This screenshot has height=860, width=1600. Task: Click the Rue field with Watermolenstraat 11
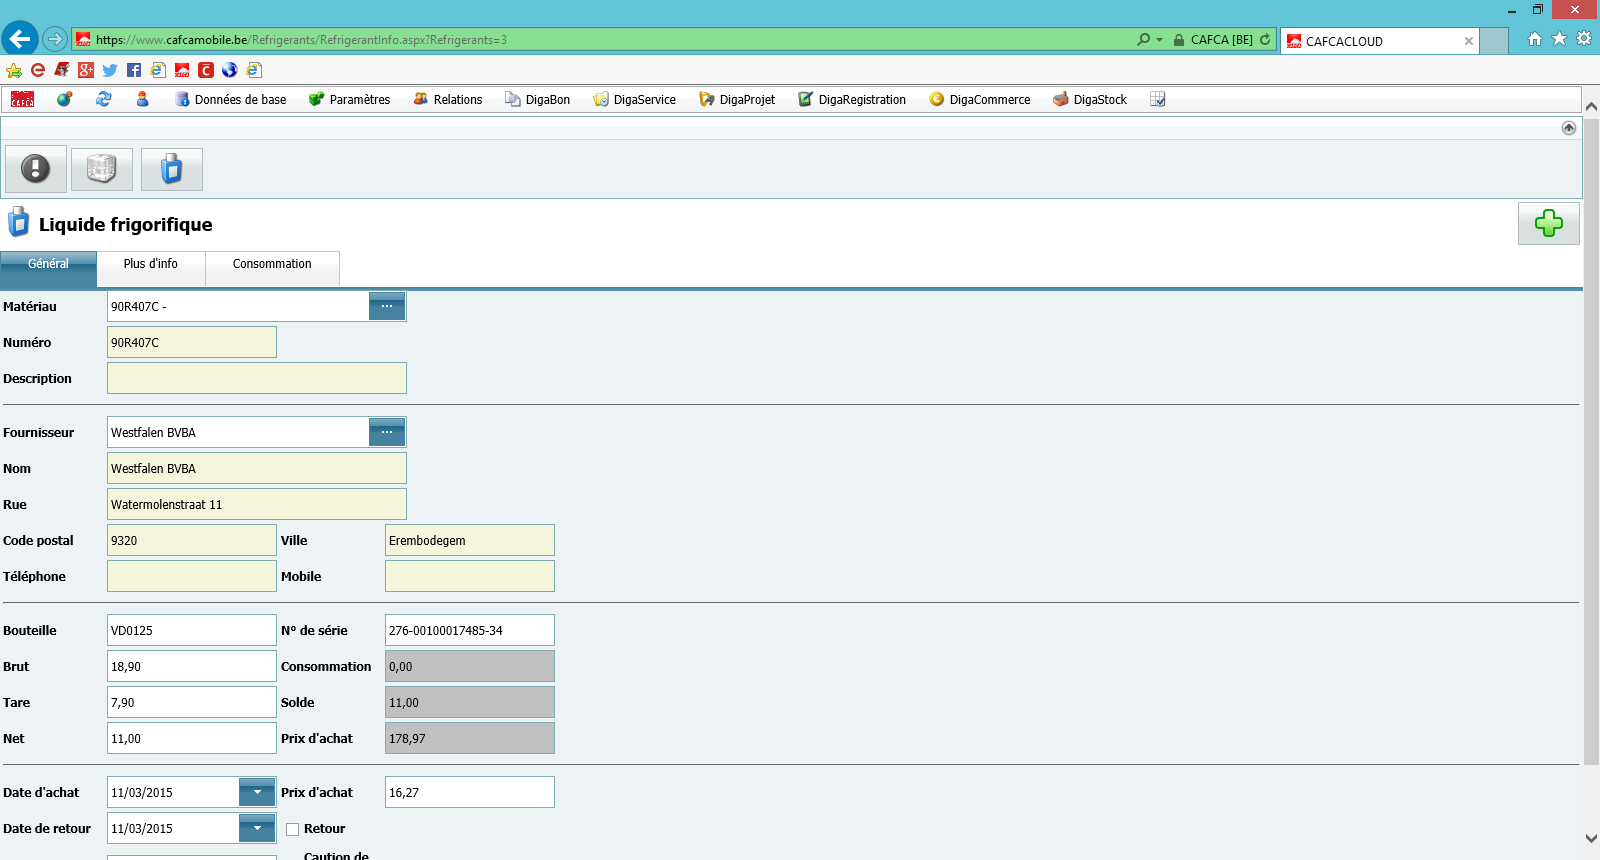pyautogui.click(x=257, y=504)
